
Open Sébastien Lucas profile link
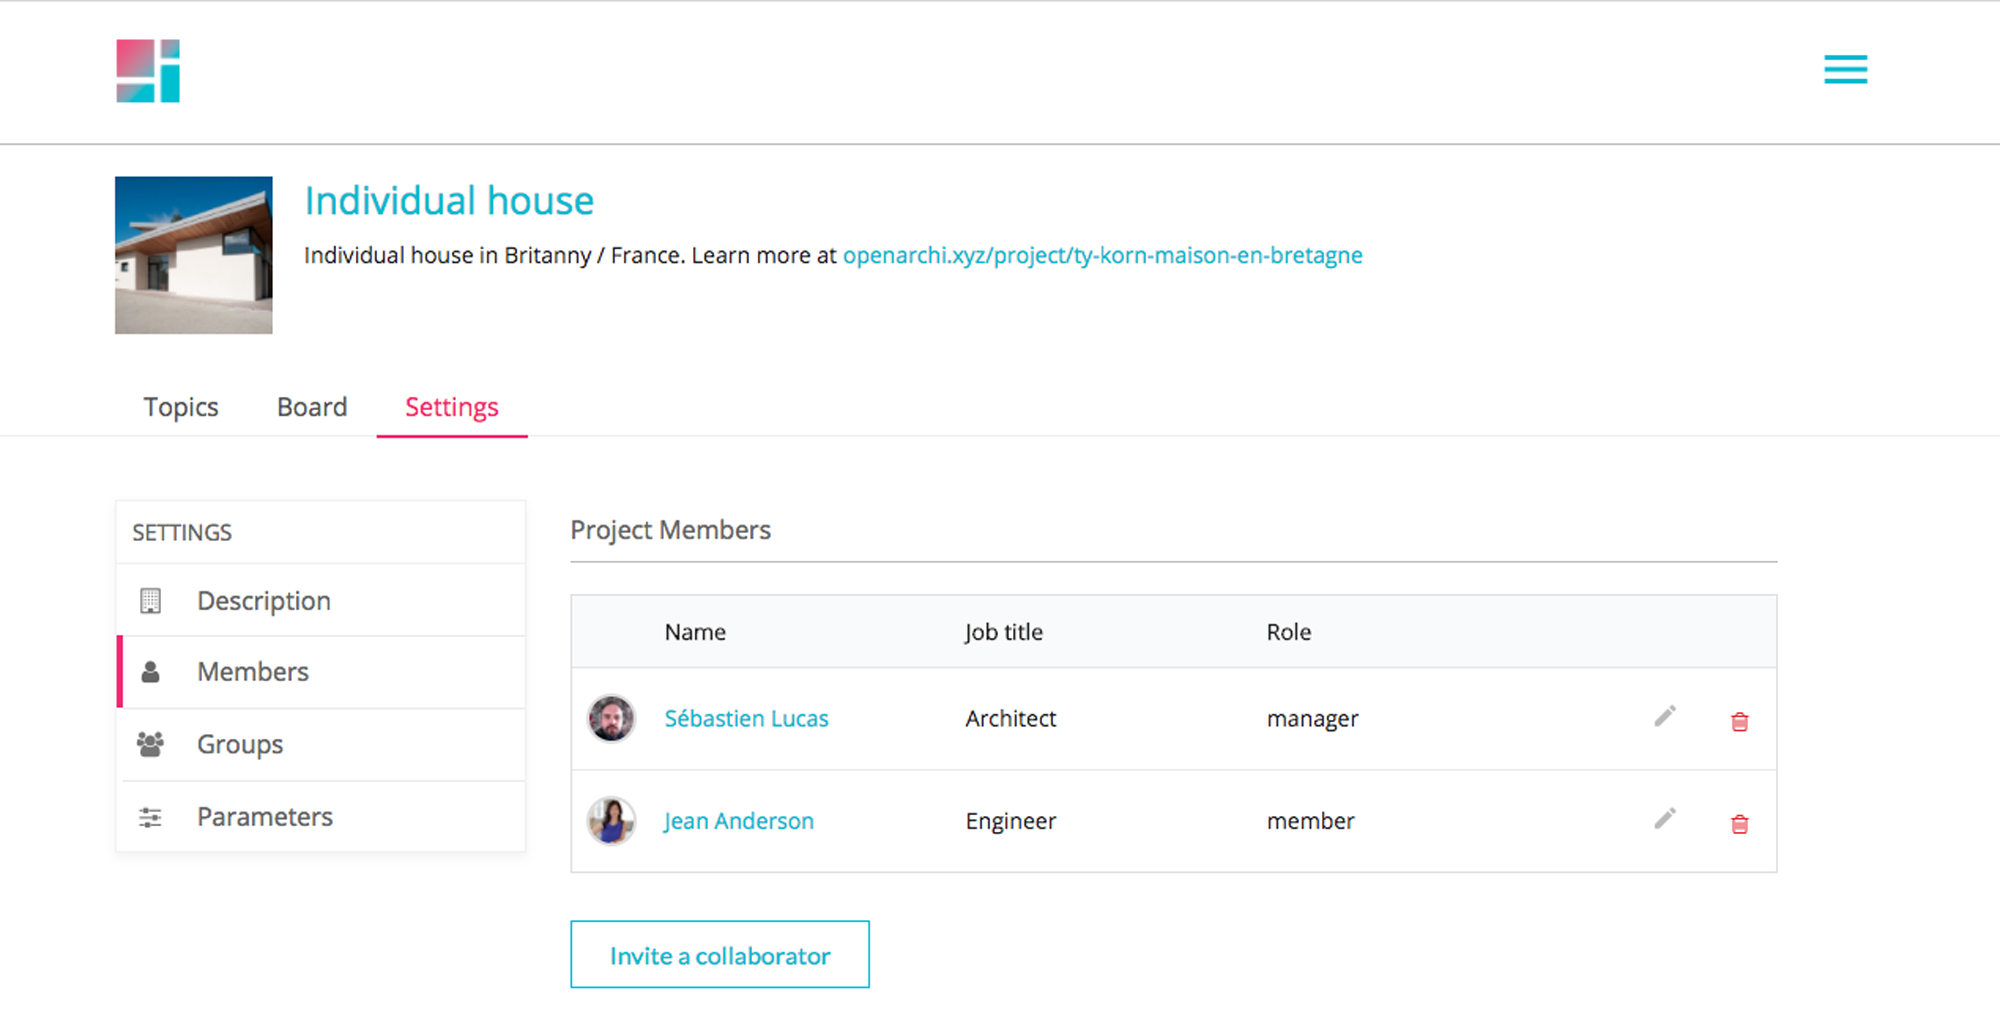coord(746,718)
